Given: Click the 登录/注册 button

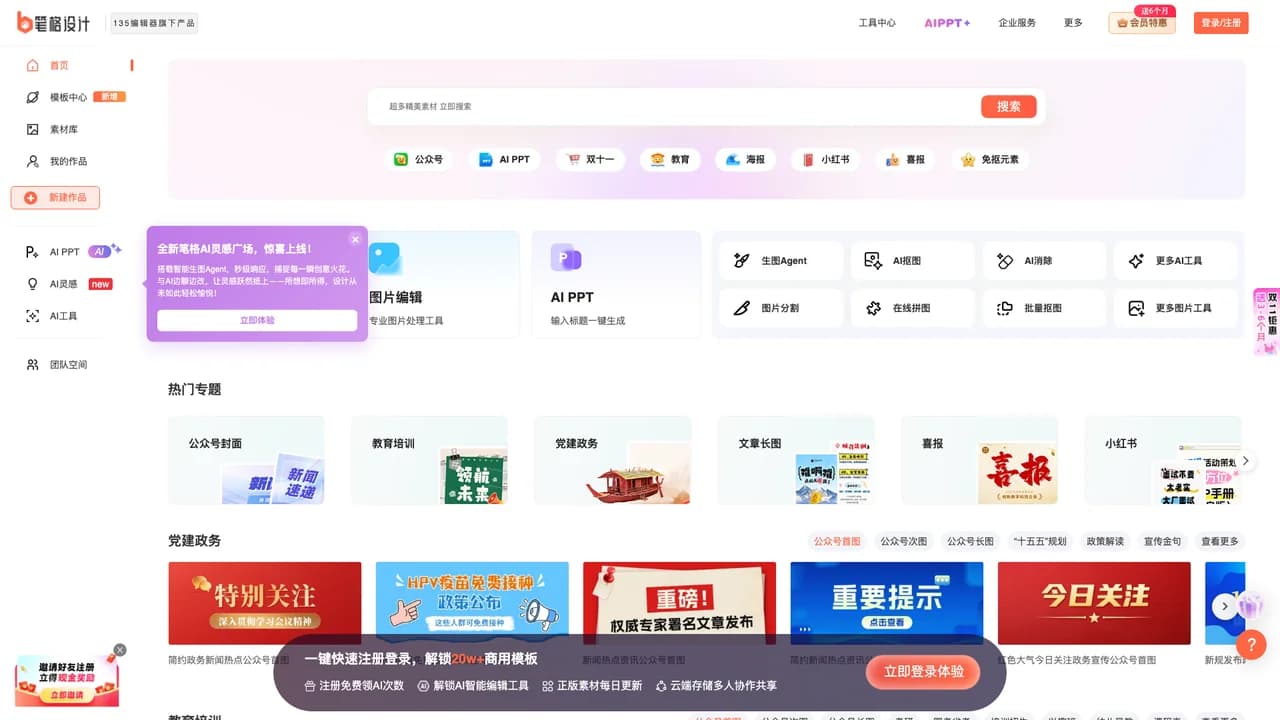Looking at the screenshot, I should (x=1221, y=23).
